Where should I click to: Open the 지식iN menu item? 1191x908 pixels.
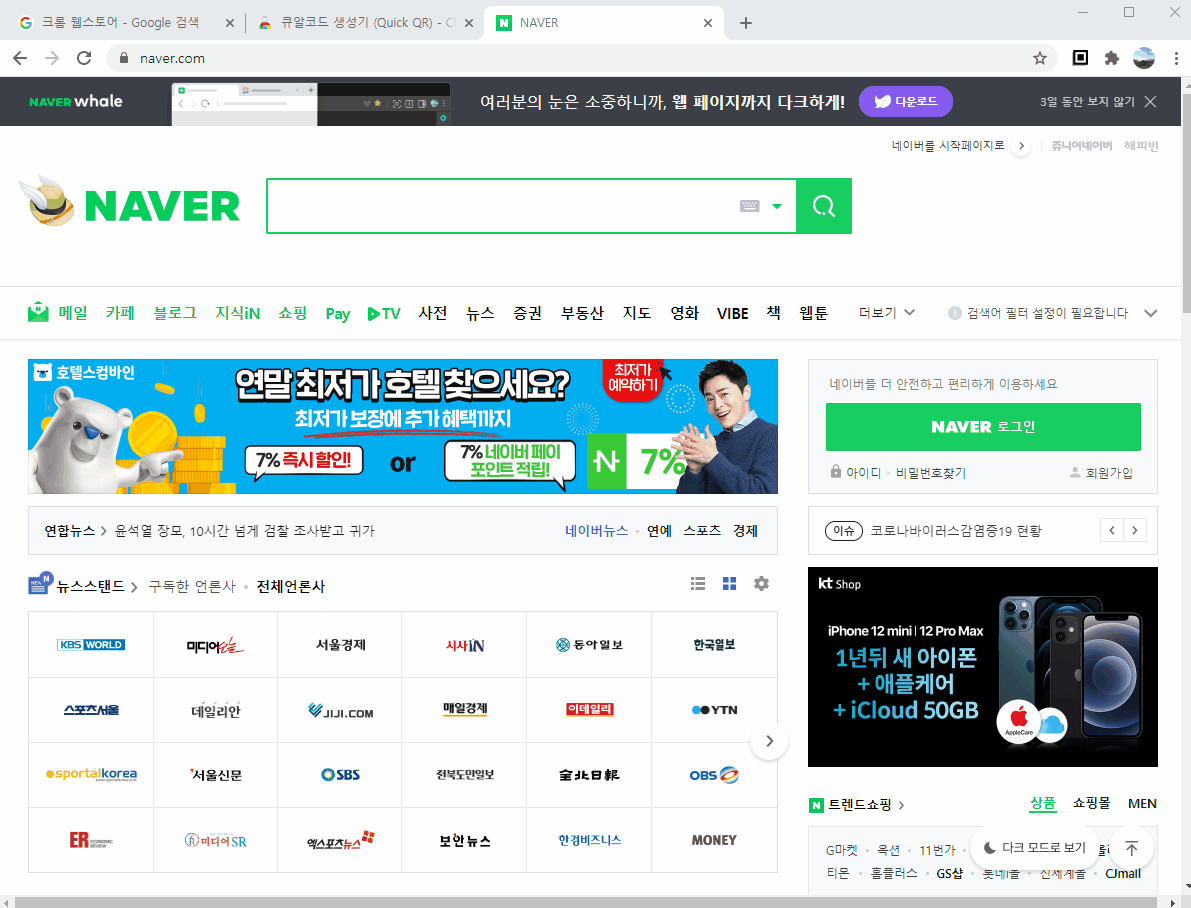(x=237, y=313)
